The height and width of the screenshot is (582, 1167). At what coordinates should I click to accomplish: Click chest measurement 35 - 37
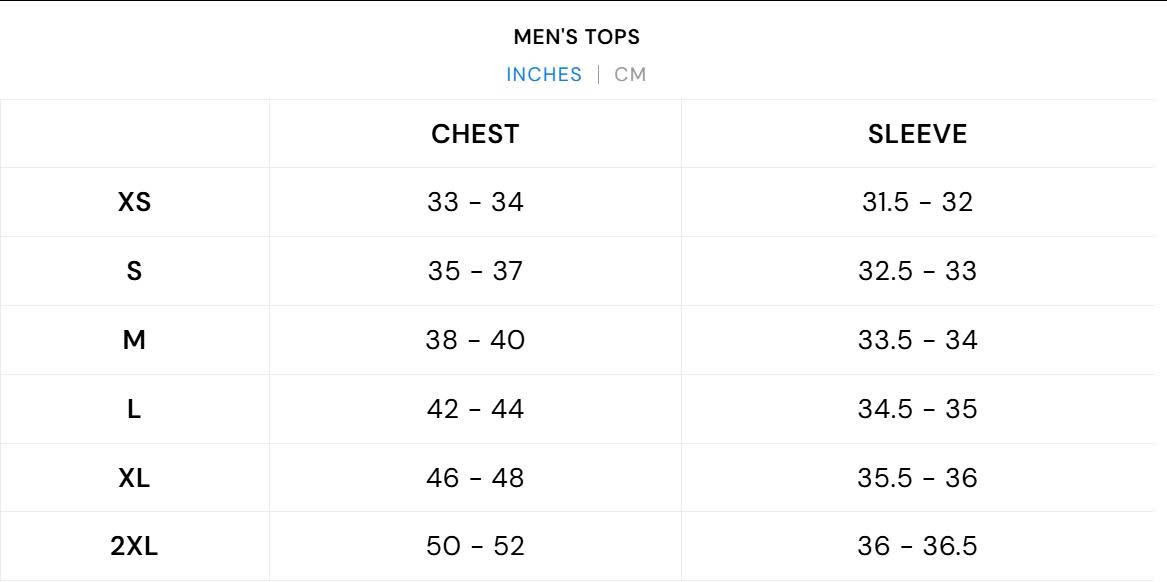point(475,271)
